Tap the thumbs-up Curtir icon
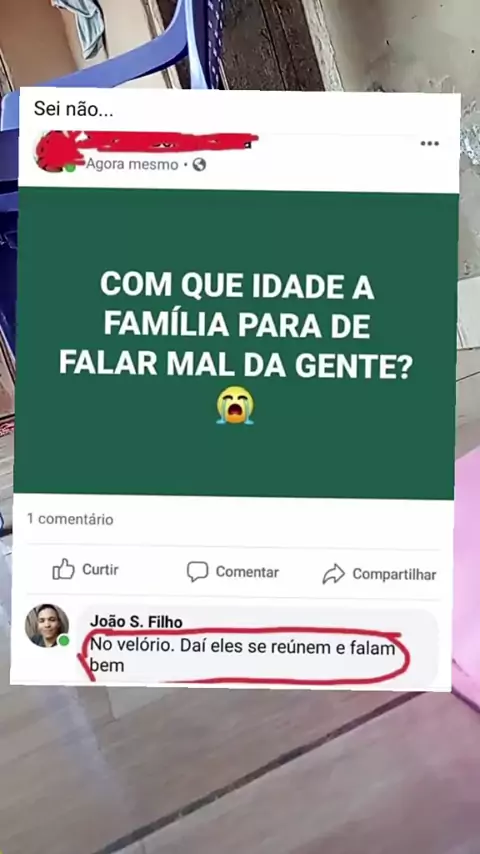This screenshot has height=854, width=480. [63, 569]
